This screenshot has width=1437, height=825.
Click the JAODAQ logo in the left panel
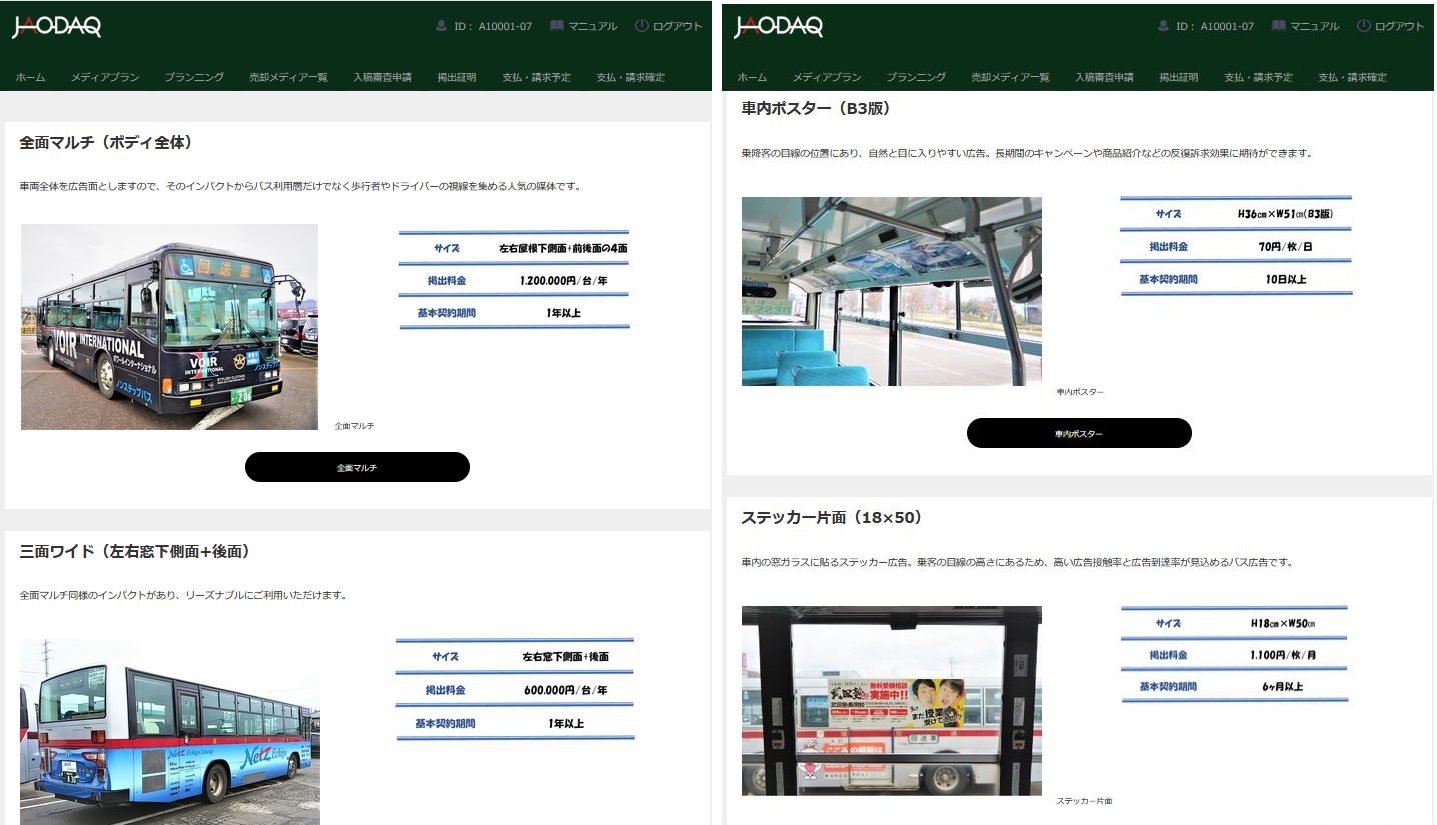[x=57, y=27]
